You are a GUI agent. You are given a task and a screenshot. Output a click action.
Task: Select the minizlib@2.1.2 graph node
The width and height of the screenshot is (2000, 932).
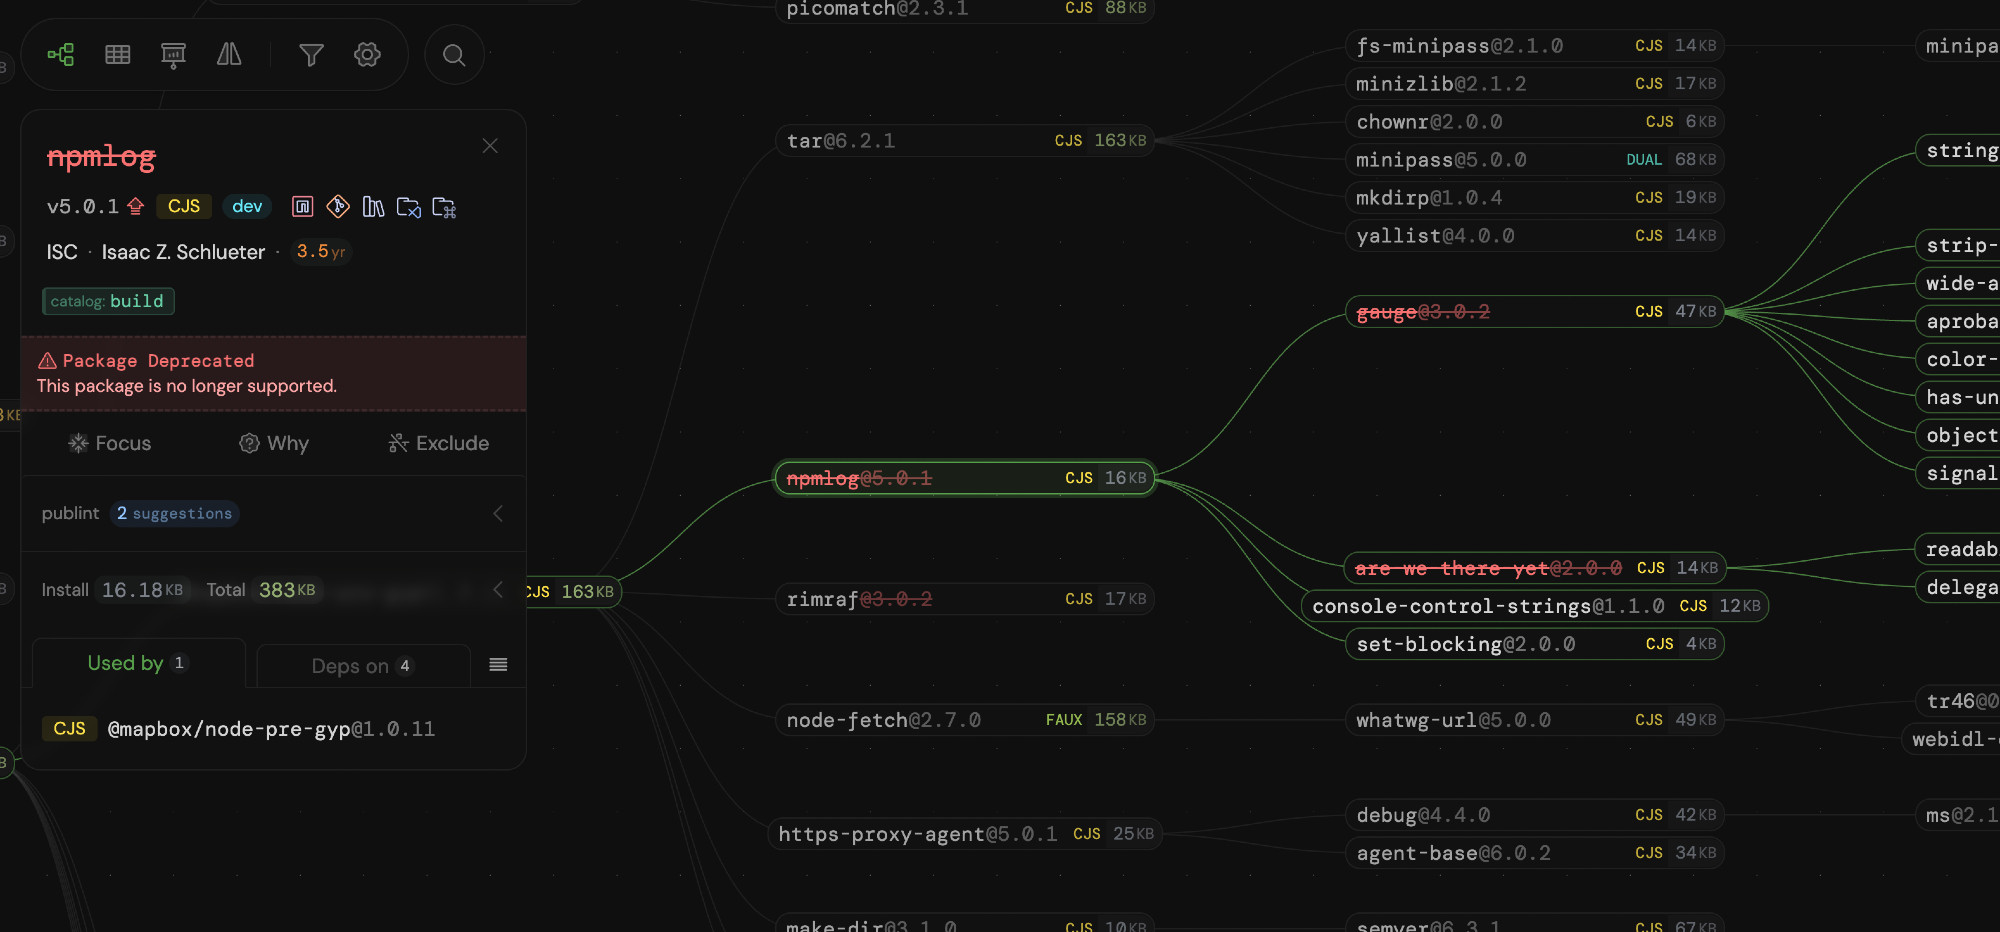[x=1535, y=84]
